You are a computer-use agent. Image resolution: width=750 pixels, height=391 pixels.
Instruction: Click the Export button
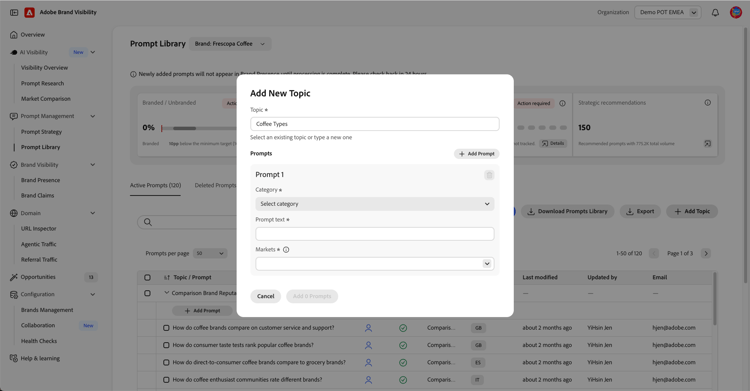click(640, 211)
